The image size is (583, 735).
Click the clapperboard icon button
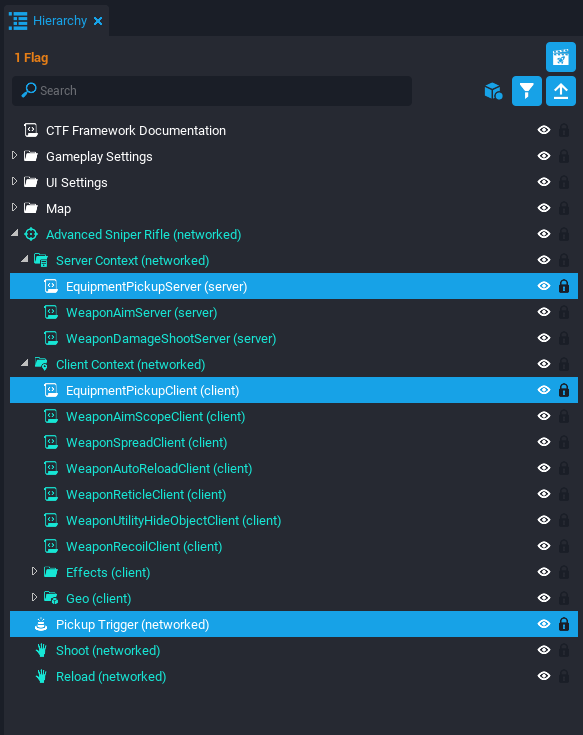(561, 57)
